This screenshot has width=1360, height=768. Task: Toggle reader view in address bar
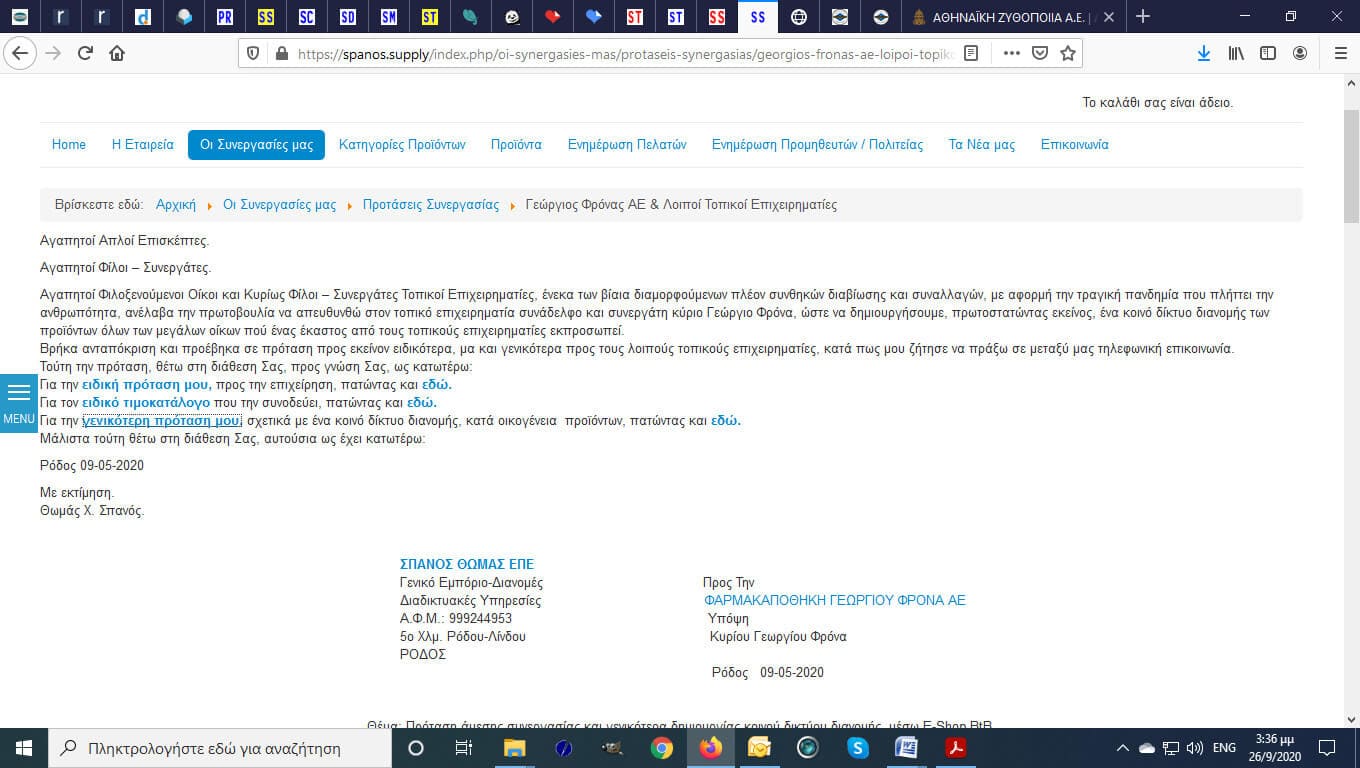970,53
